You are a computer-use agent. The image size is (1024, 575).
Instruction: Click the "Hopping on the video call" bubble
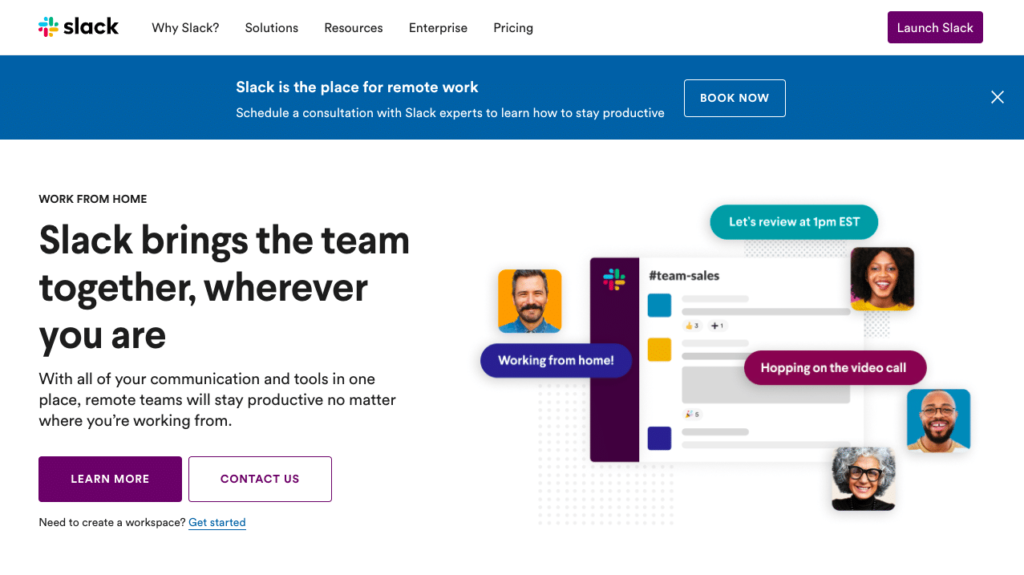(x=834, y=368)
